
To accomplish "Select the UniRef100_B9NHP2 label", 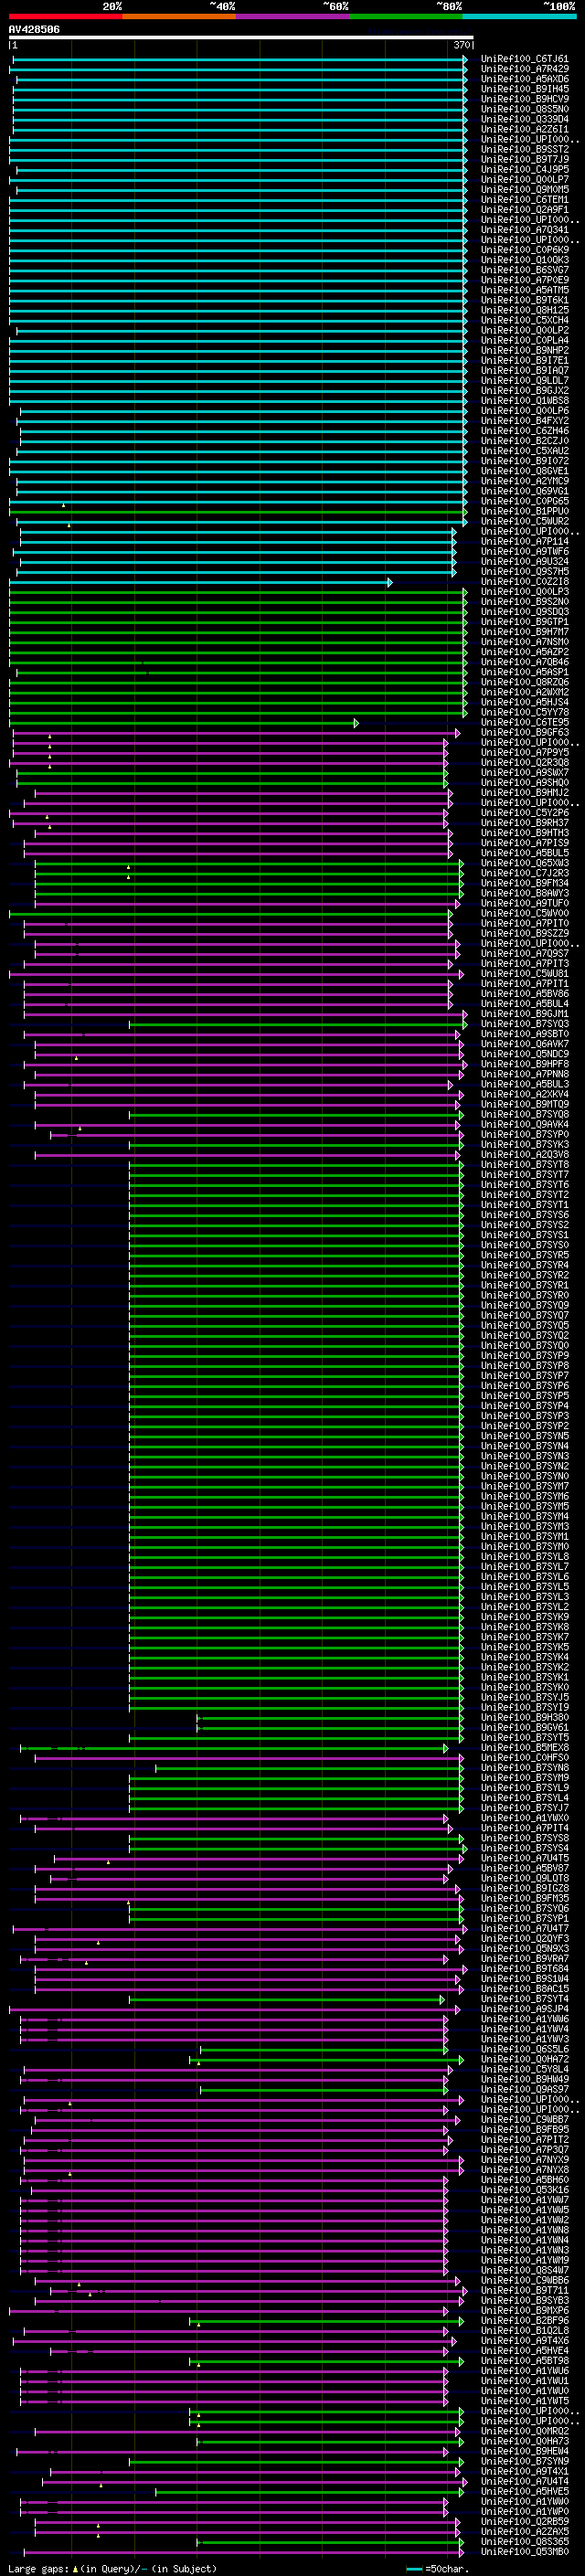I will click(525, 350).
